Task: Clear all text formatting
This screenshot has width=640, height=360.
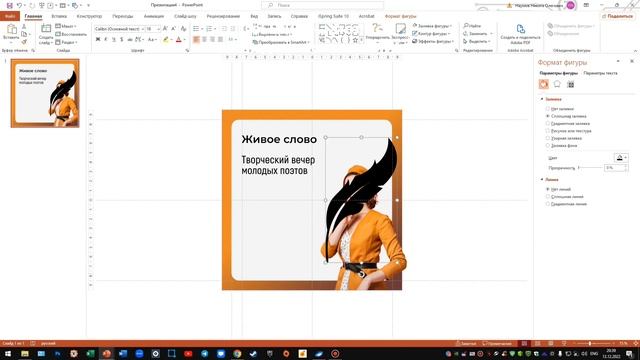Action: [183, 29]
